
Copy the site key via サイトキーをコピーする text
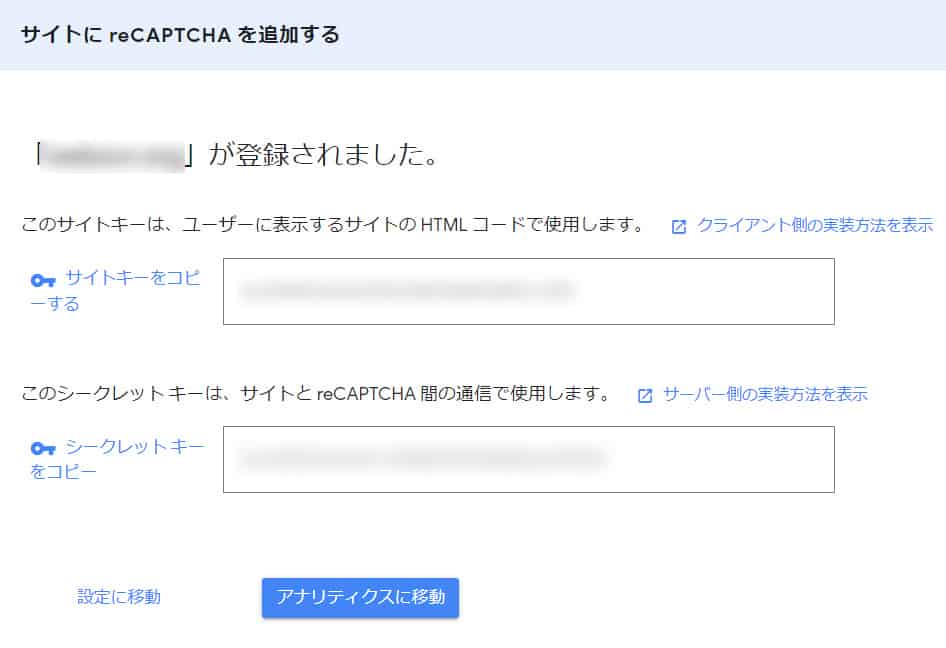click(132, 279)
